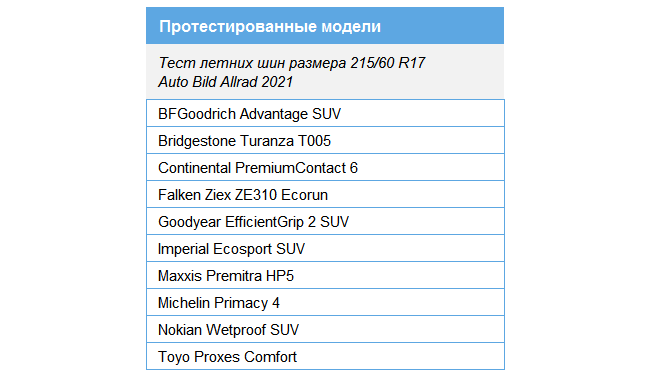
Task: Select the BFGoodrich Advantage SUV row
Action: 325,113
